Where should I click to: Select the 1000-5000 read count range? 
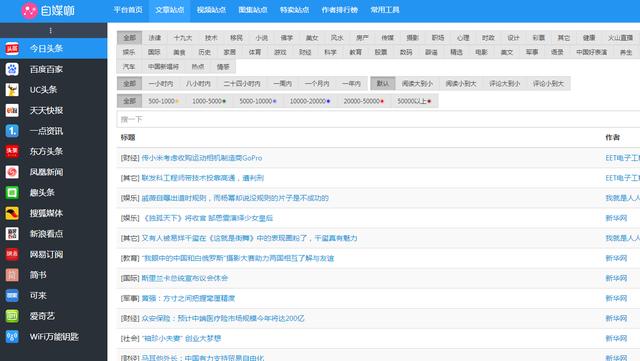point(209,101)
